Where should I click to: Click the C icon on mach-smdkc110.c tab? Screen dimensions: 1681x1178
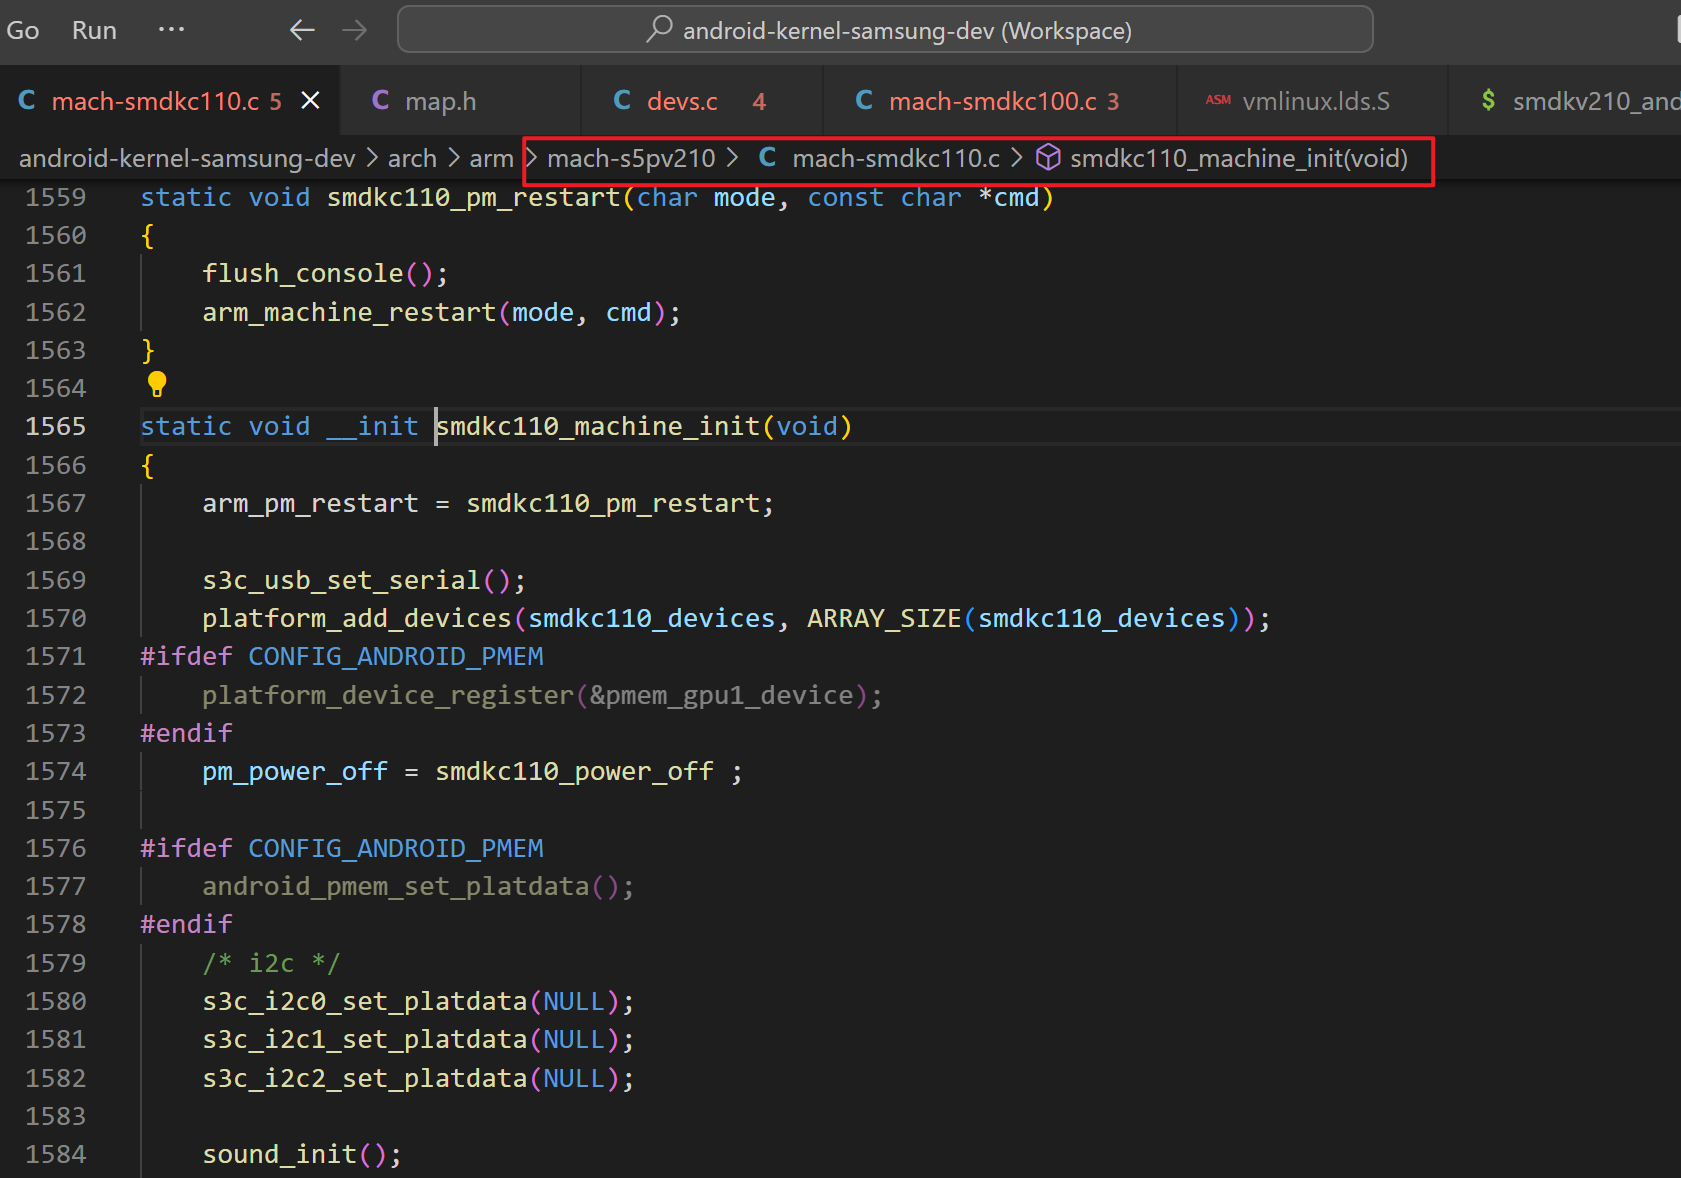pyautogui.click(x=27, y=100)
